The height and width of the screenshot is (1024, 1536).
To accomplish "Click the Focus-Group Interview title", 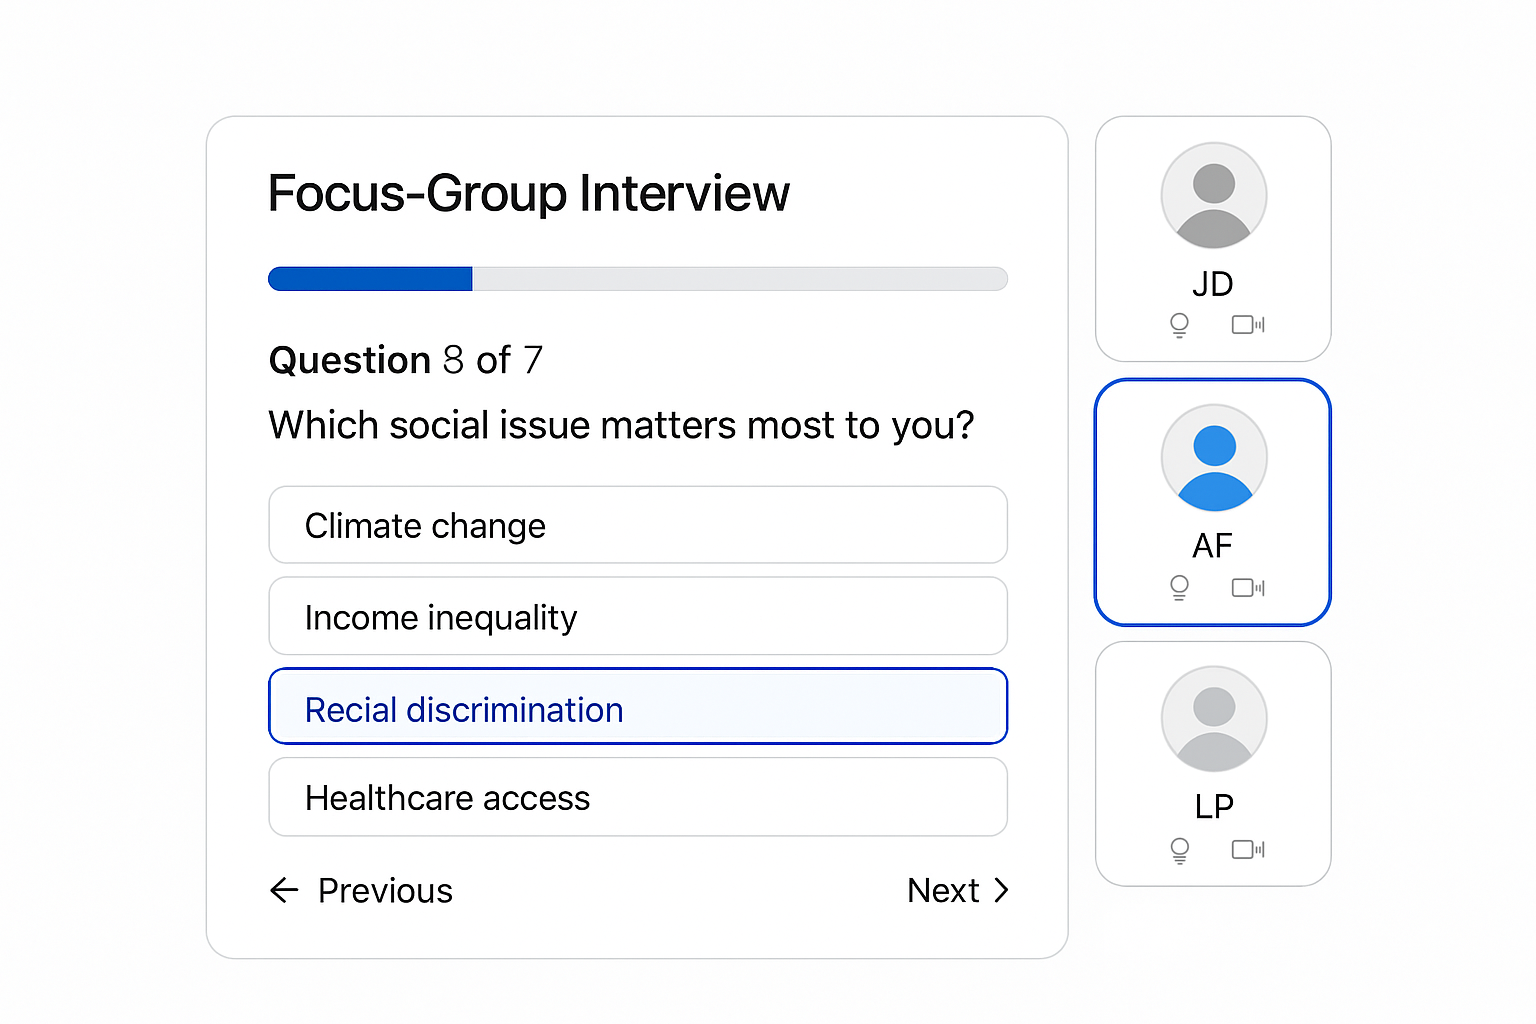I will (x=529, y=193).
